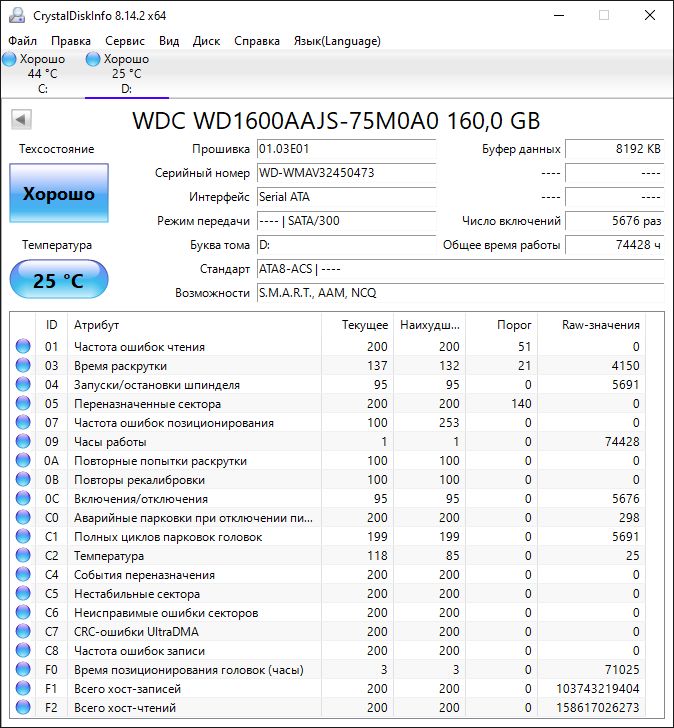The height and width of the screenshot is (728, 674).
Task: Click the blue Хорошо health status button
Action: (58, 194)
